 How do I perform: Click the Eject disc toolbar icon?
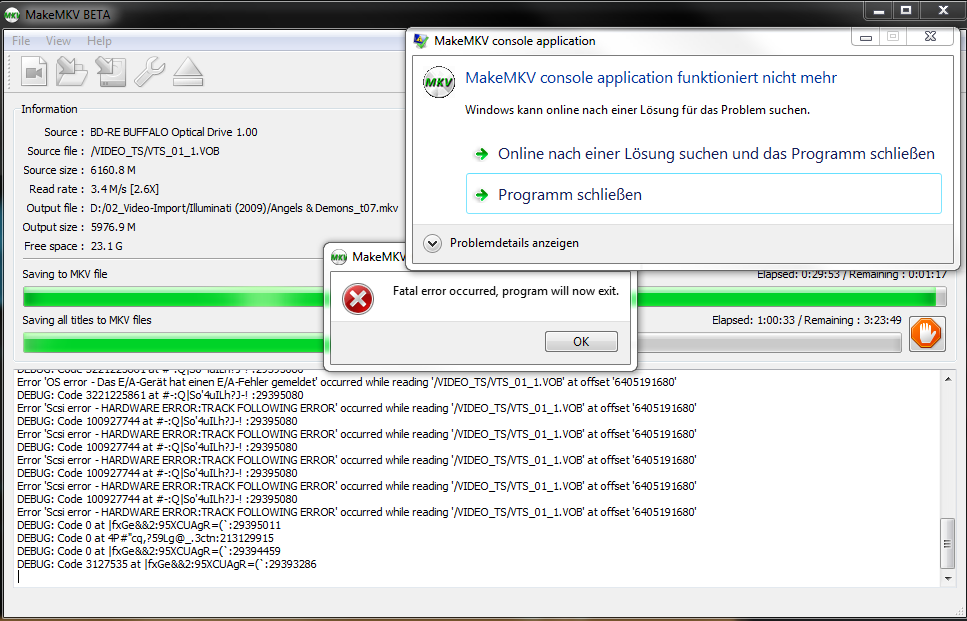(x=187, y=72)
